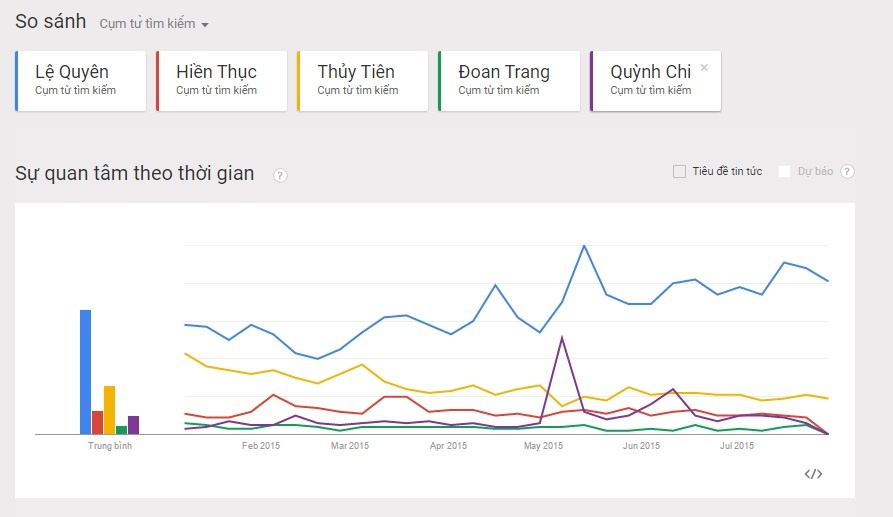Click the Feb 2015 axis label

point(261,446)
